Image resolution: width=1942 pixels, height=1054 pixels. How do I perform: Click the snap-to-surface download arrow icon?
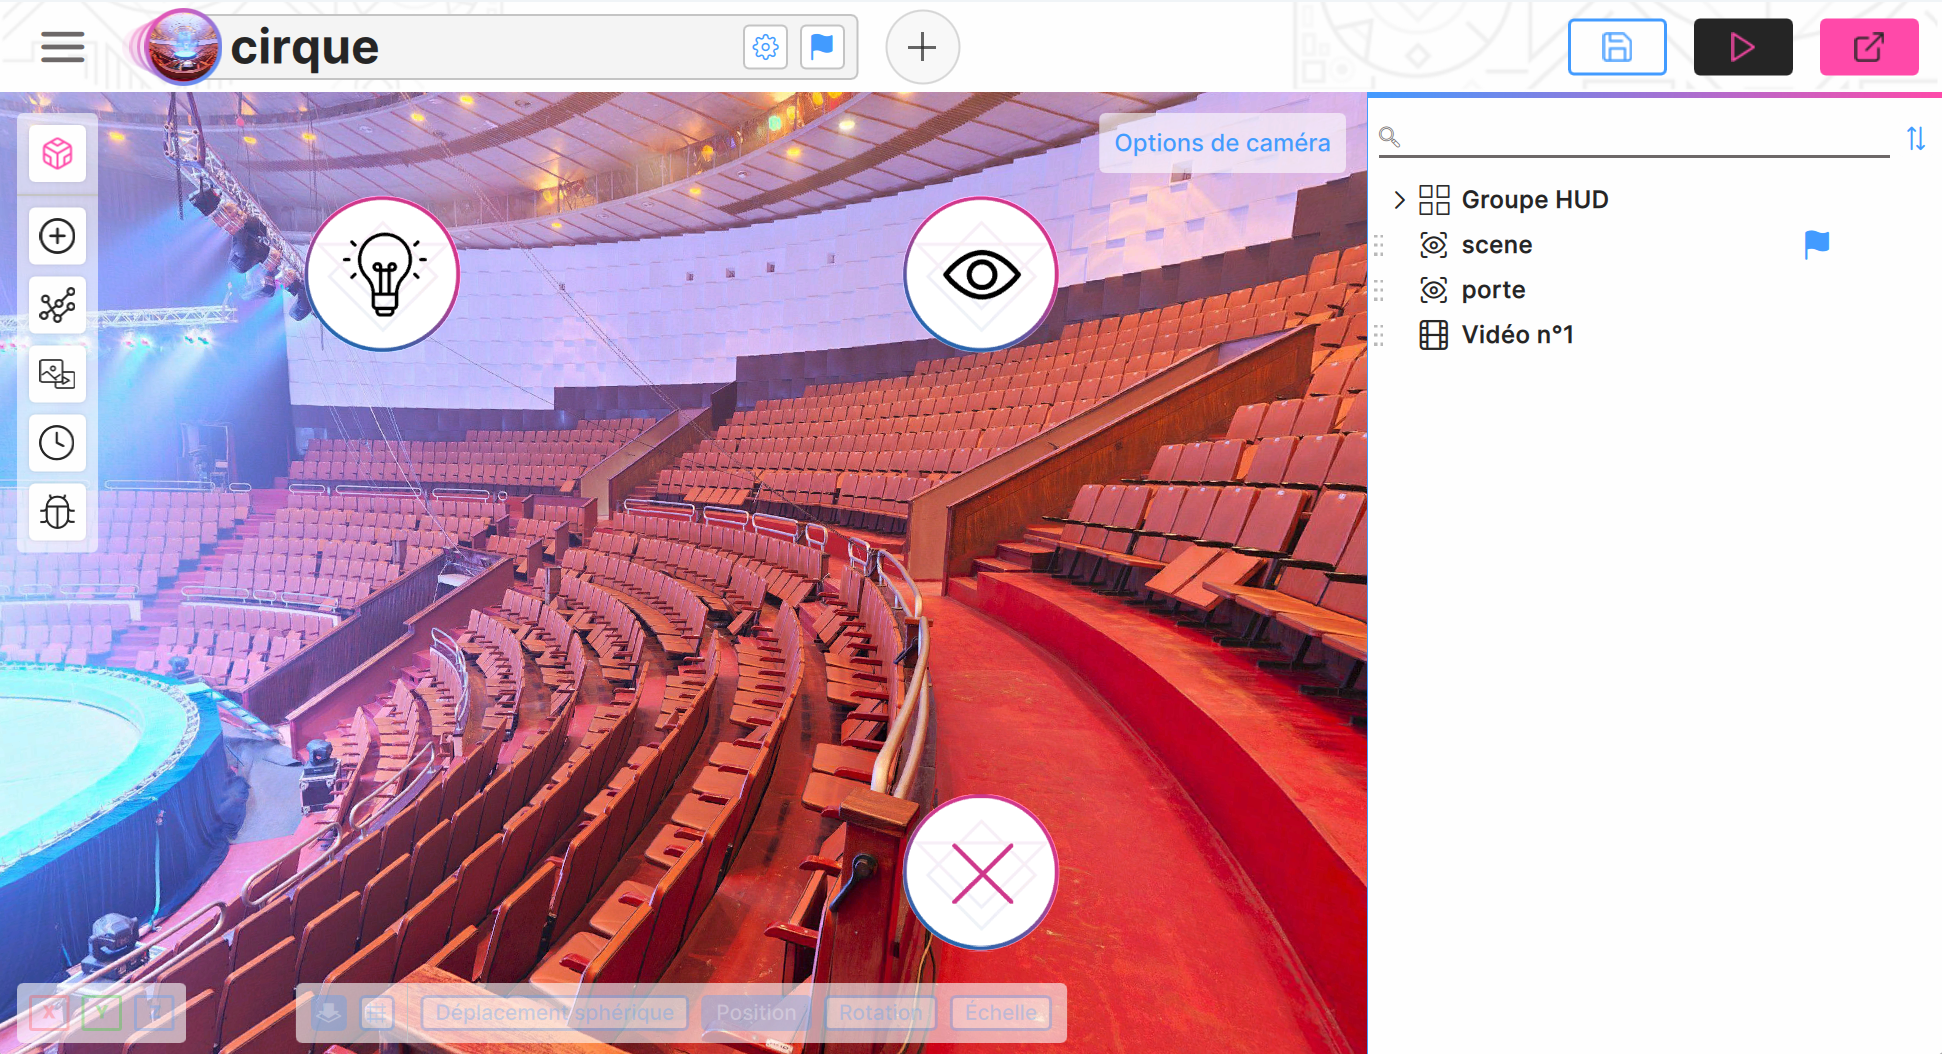[328, 1013]
